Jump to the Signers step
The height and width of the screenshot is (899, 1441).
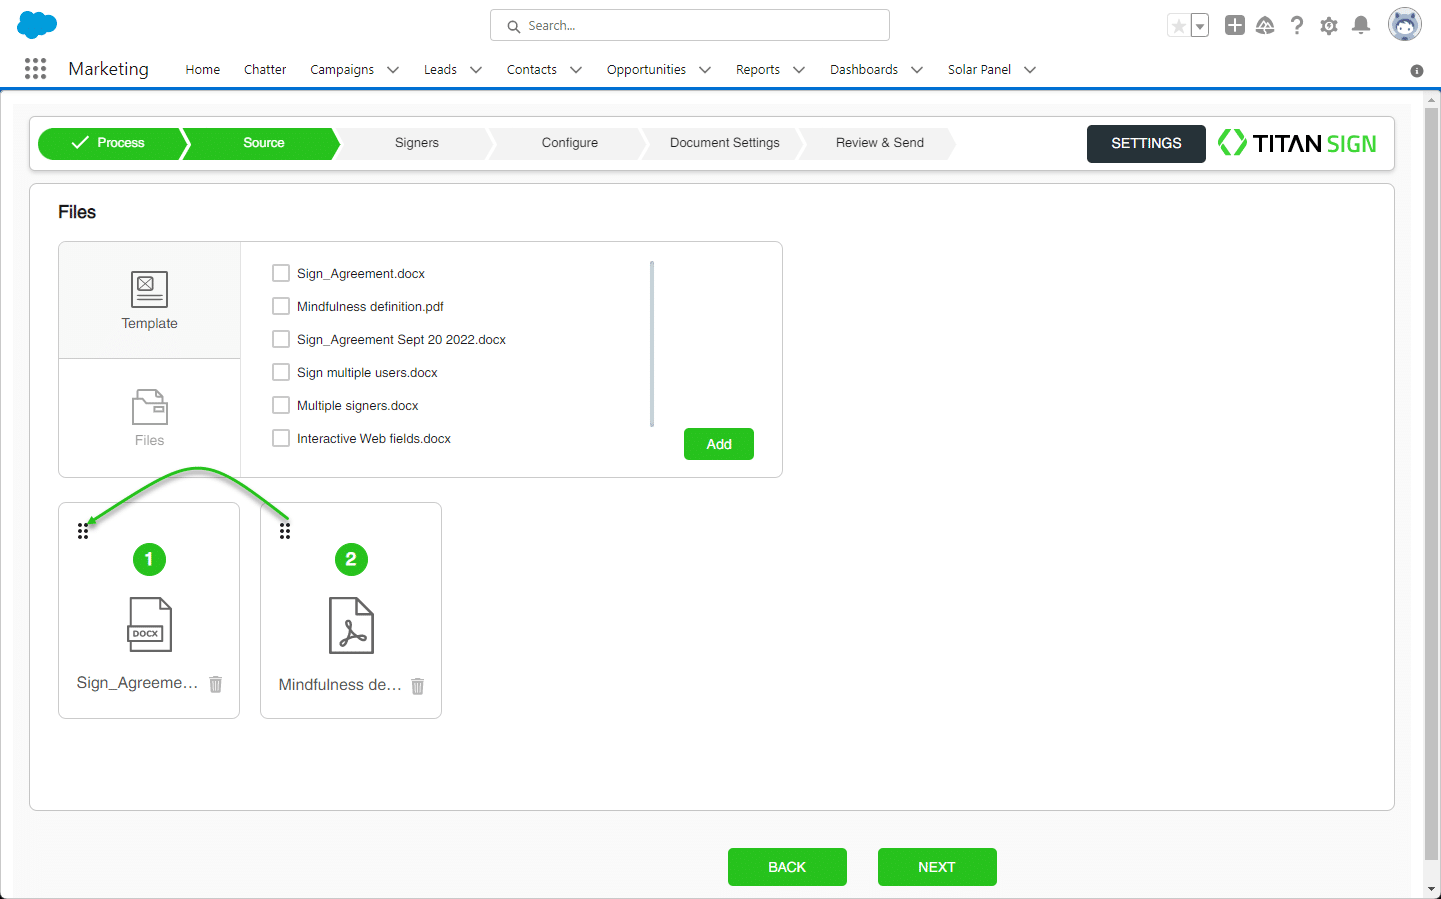pos(417,143)
